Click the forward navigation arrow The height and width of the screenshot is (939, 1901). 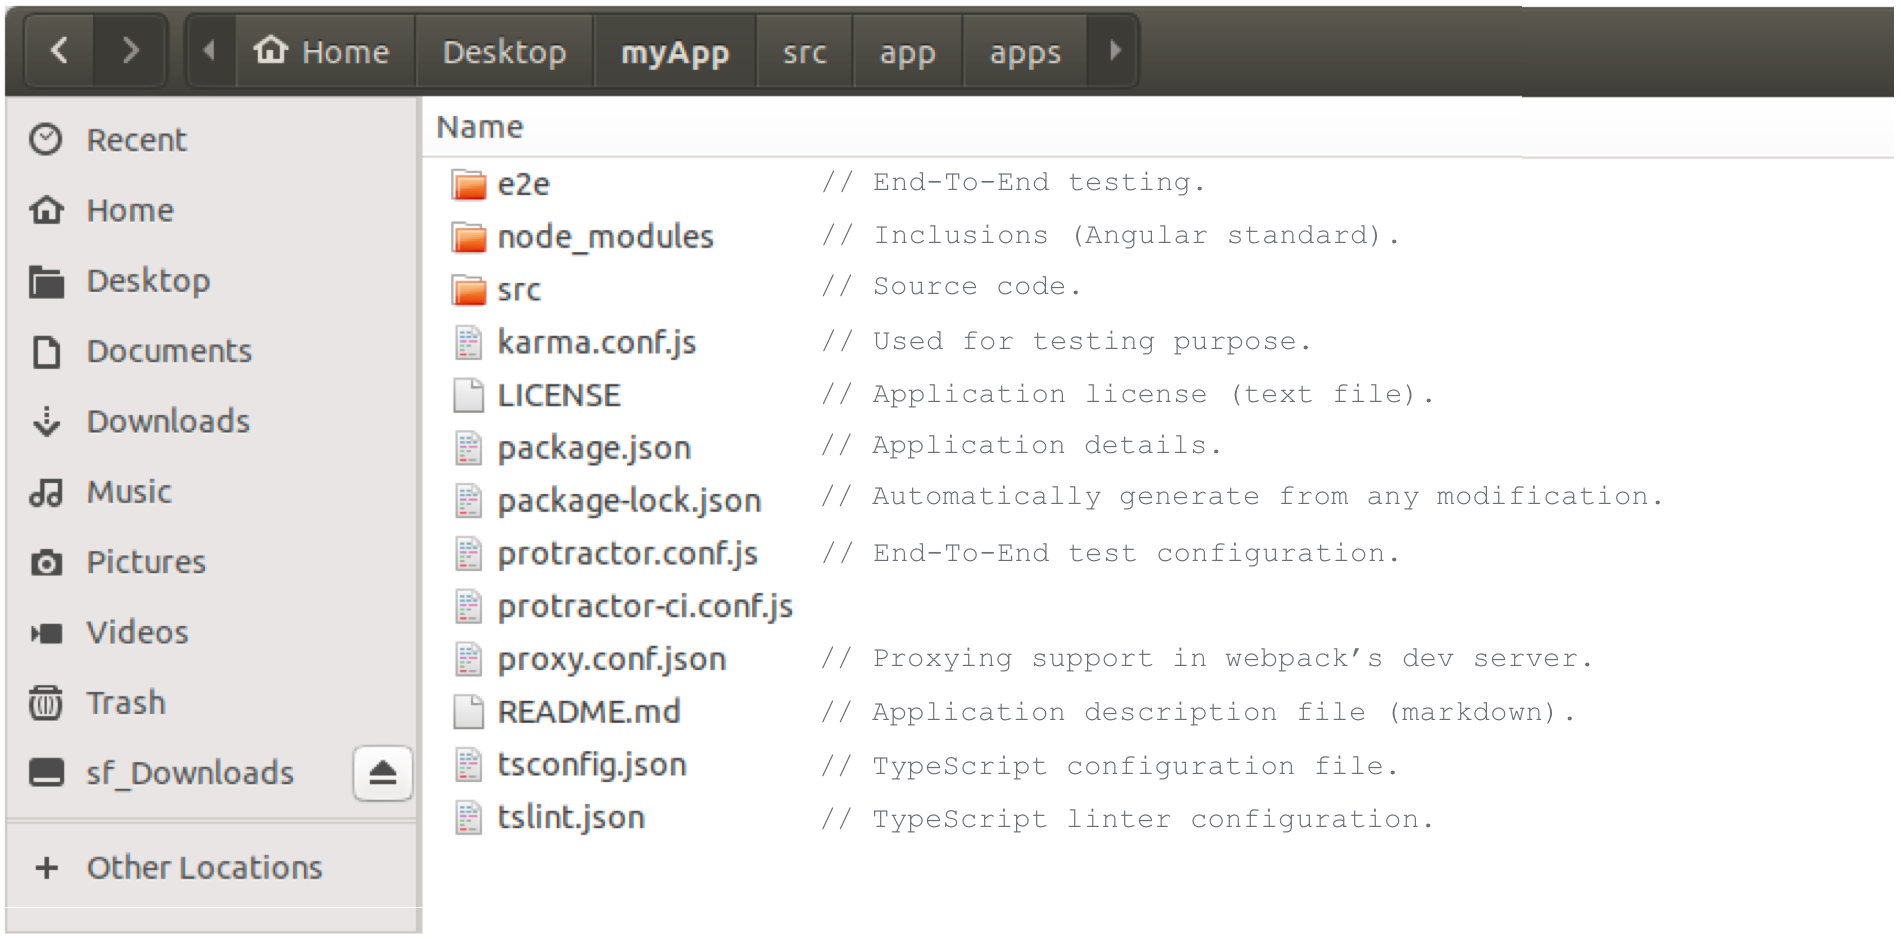[x=130, y=51]
